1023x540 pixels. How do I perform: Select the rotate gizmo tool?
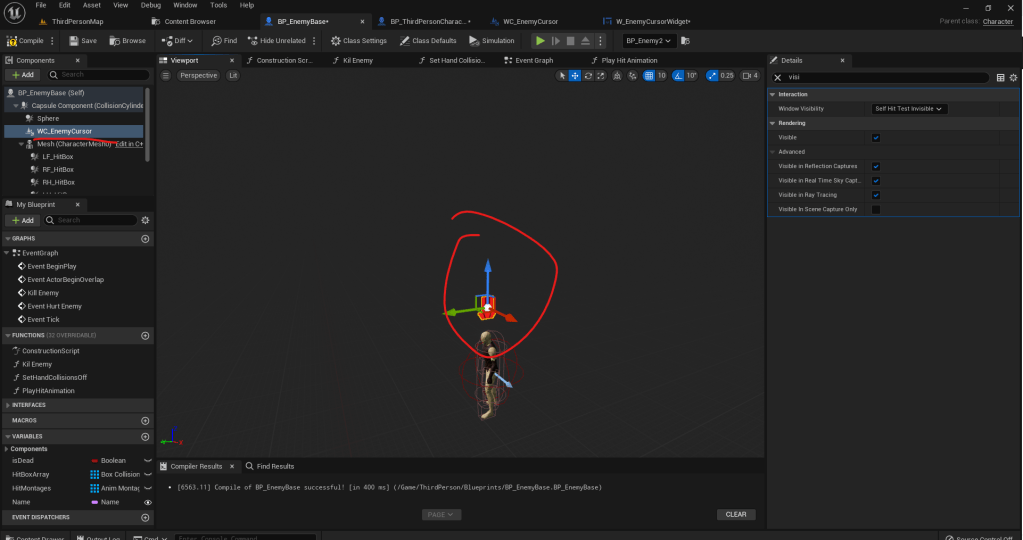[588, 76]
